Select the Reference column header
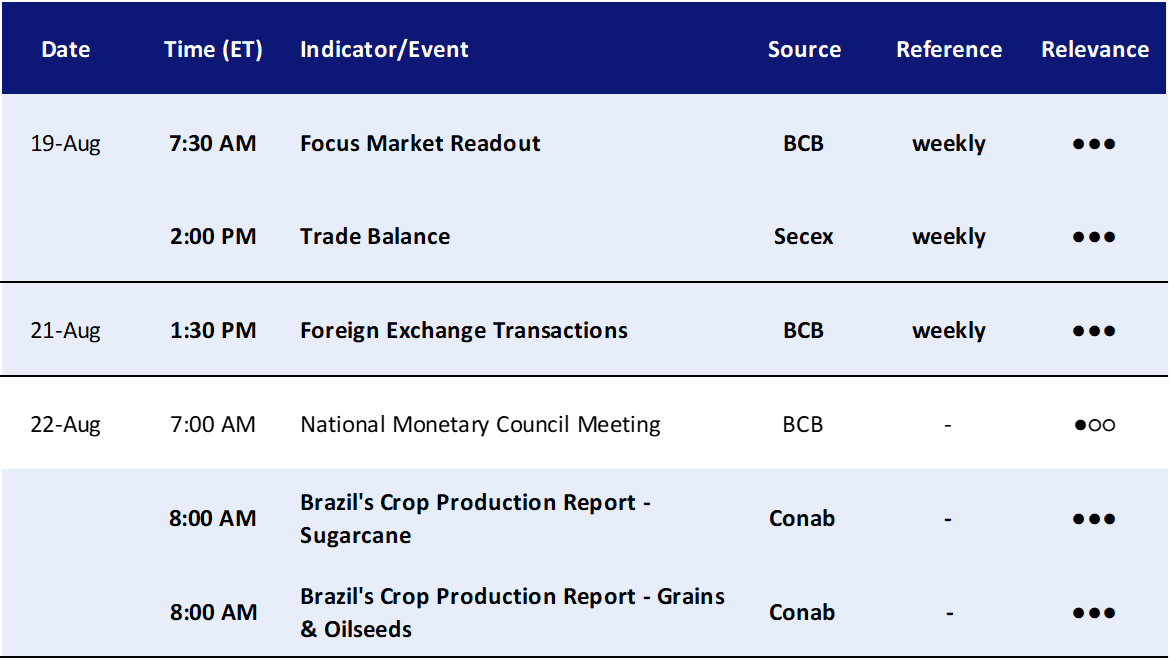Screen dimensions: 1169x666 (x=949, y=49)
